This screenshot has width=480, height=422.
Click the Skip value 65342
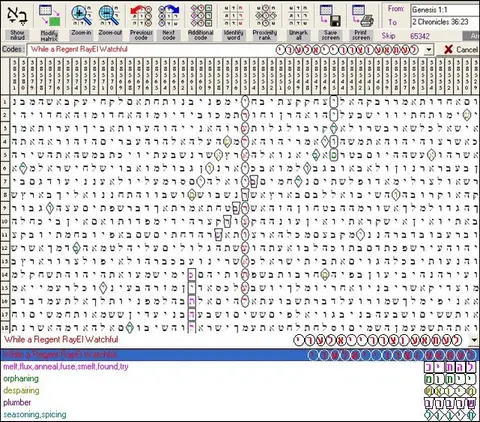(x=420, y=36)
